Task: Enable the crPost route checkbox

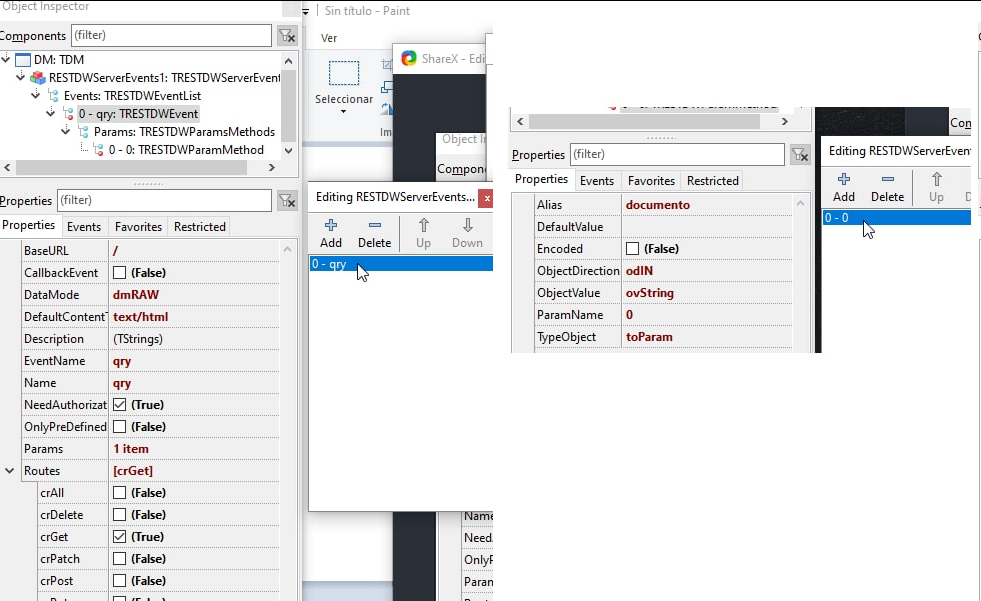Action: coord(119,582)
